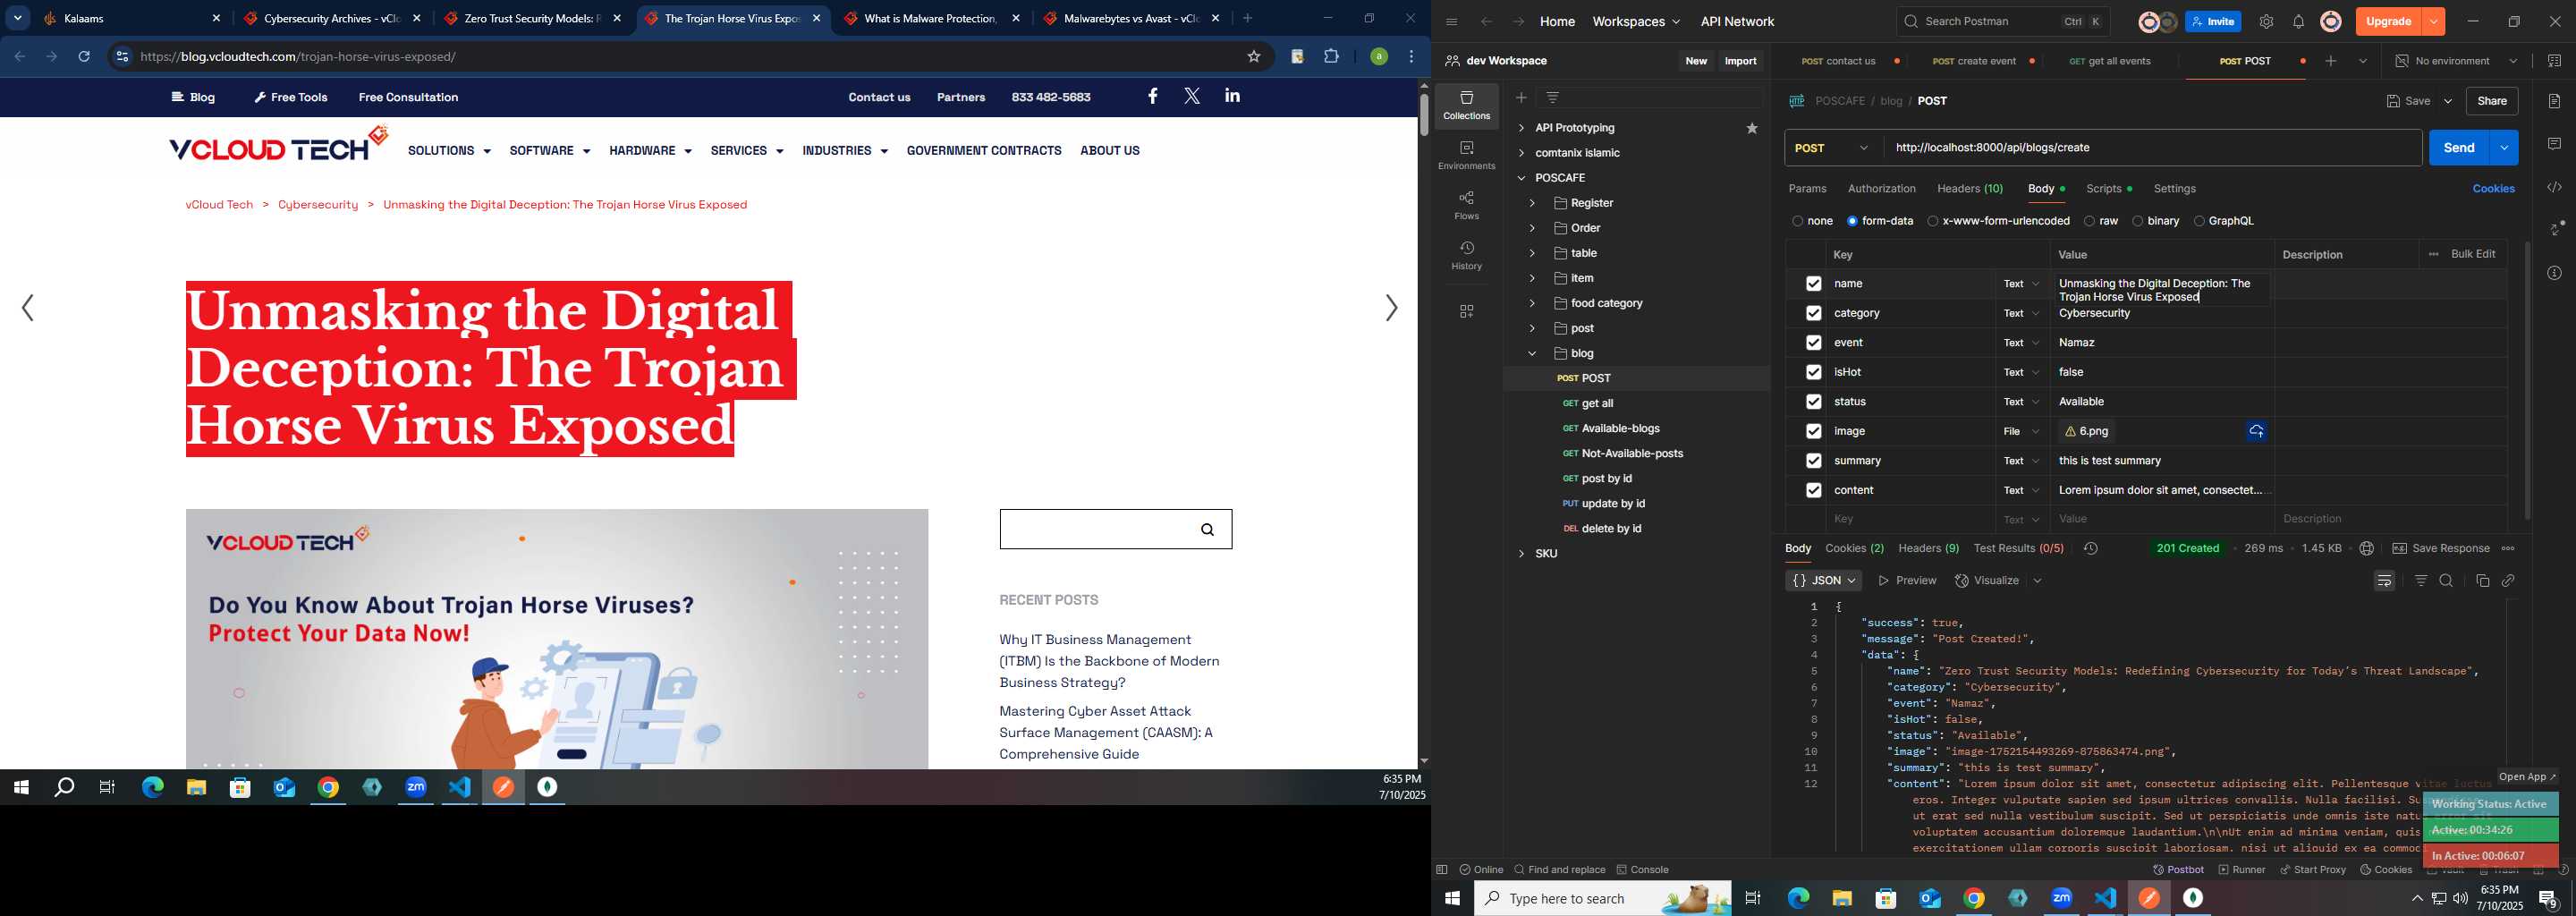This screenshot has height=916, width=2576.
Task: Click the response link icon
Action: coord(2508,581)
